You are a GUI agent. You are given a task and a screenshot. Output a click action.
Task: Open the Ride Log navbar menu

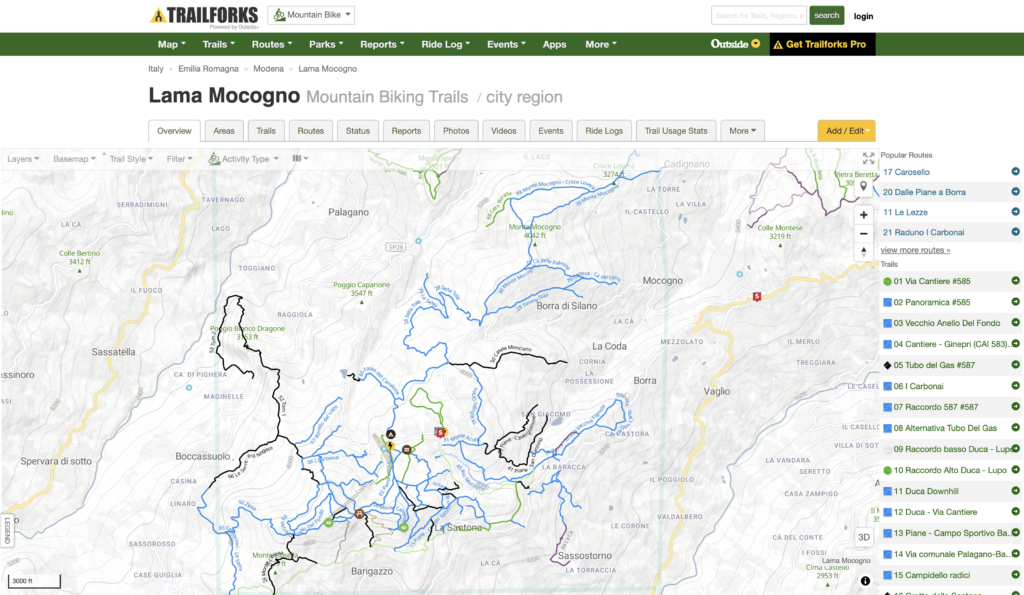(x=445, y=44)
